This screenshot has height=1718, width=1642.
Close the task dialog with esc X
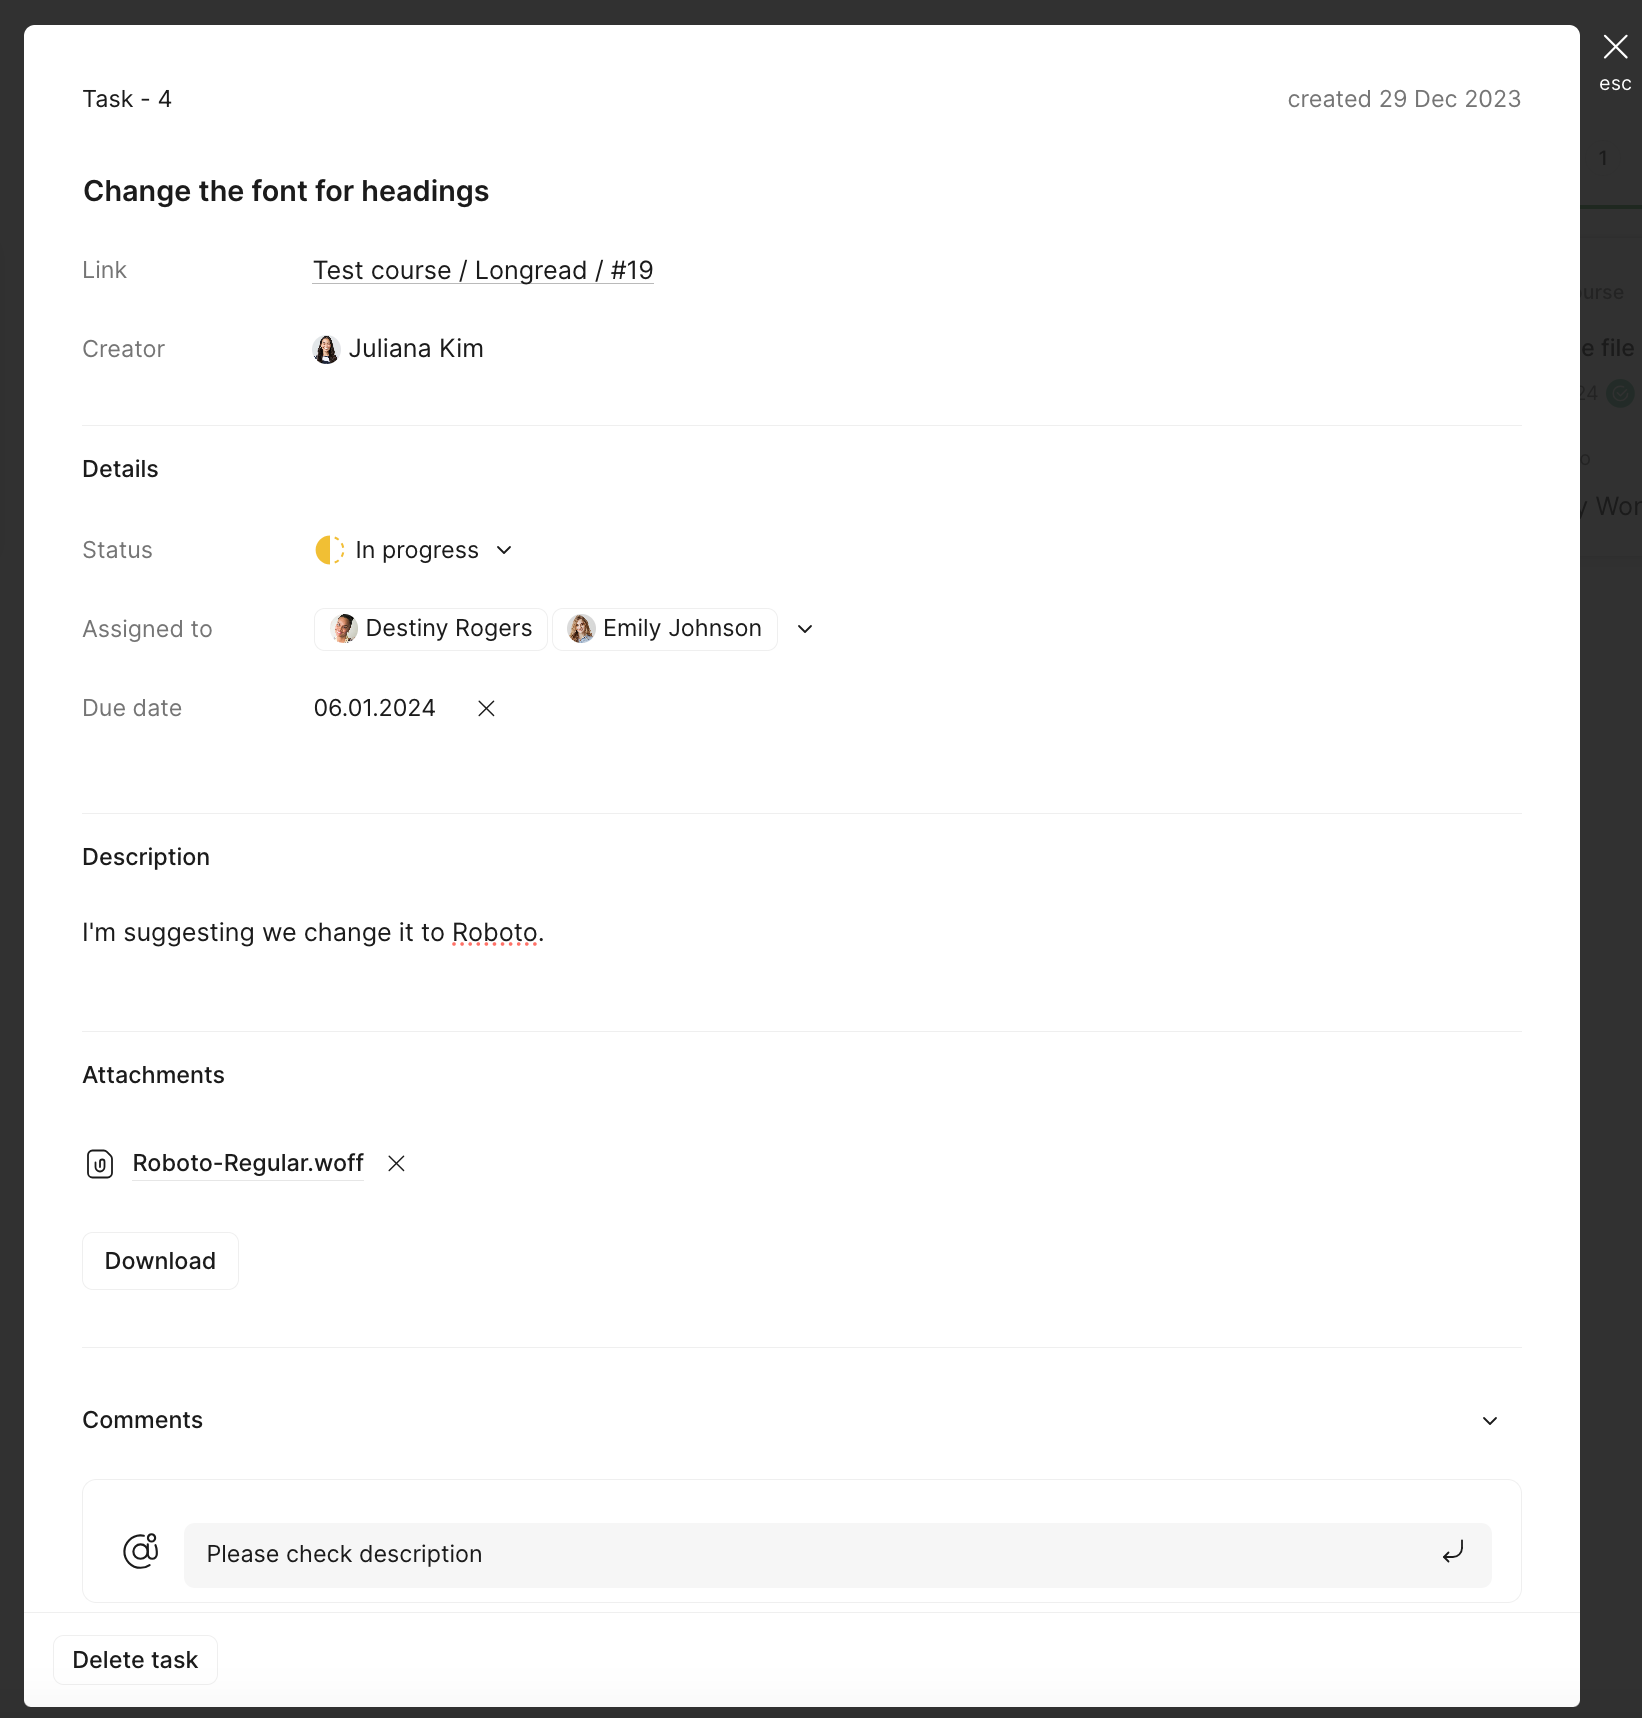click(1615, 47)
